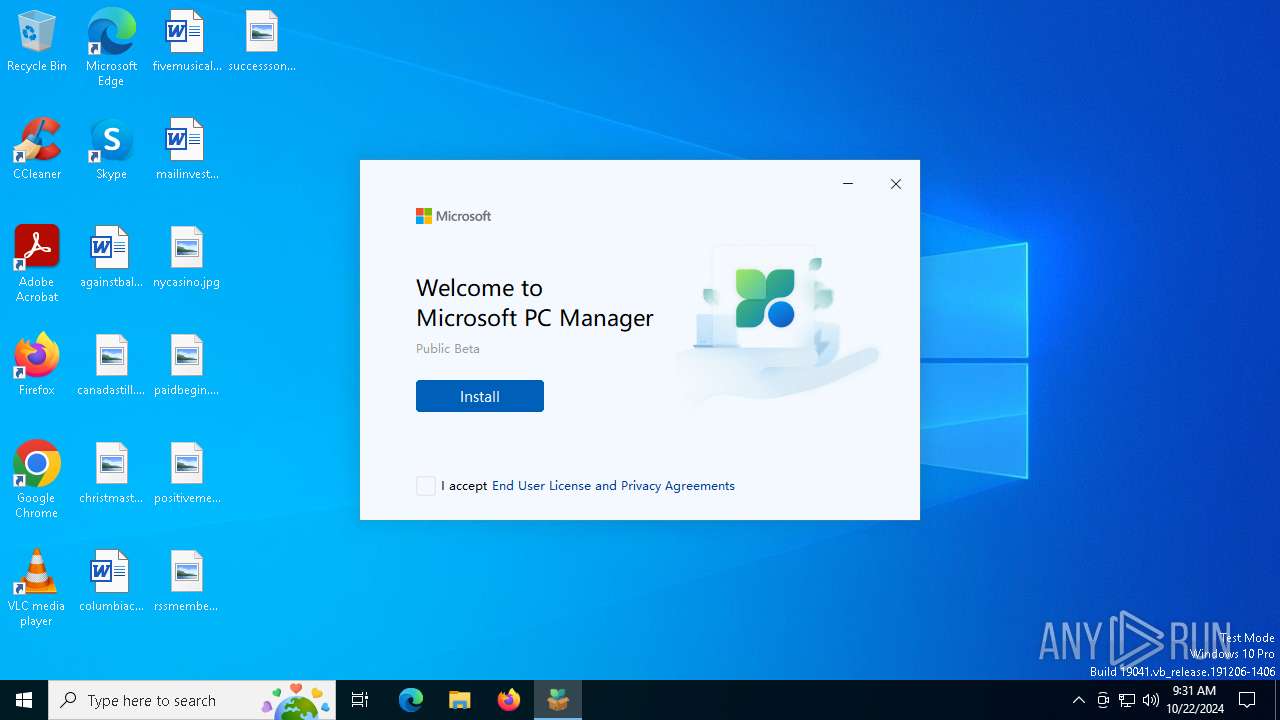This screenshot has width=1280, height=720.
Task: Select the Adobe Acrobat desktop shortcut
Action: click(37, 264)
